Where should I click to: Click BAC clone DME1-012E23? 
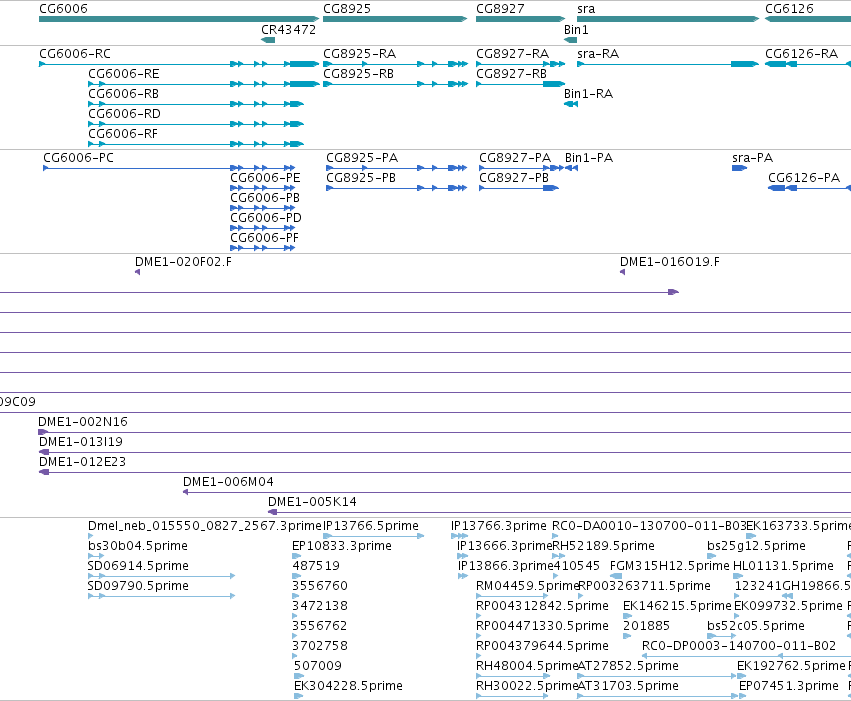click(445, 473)
